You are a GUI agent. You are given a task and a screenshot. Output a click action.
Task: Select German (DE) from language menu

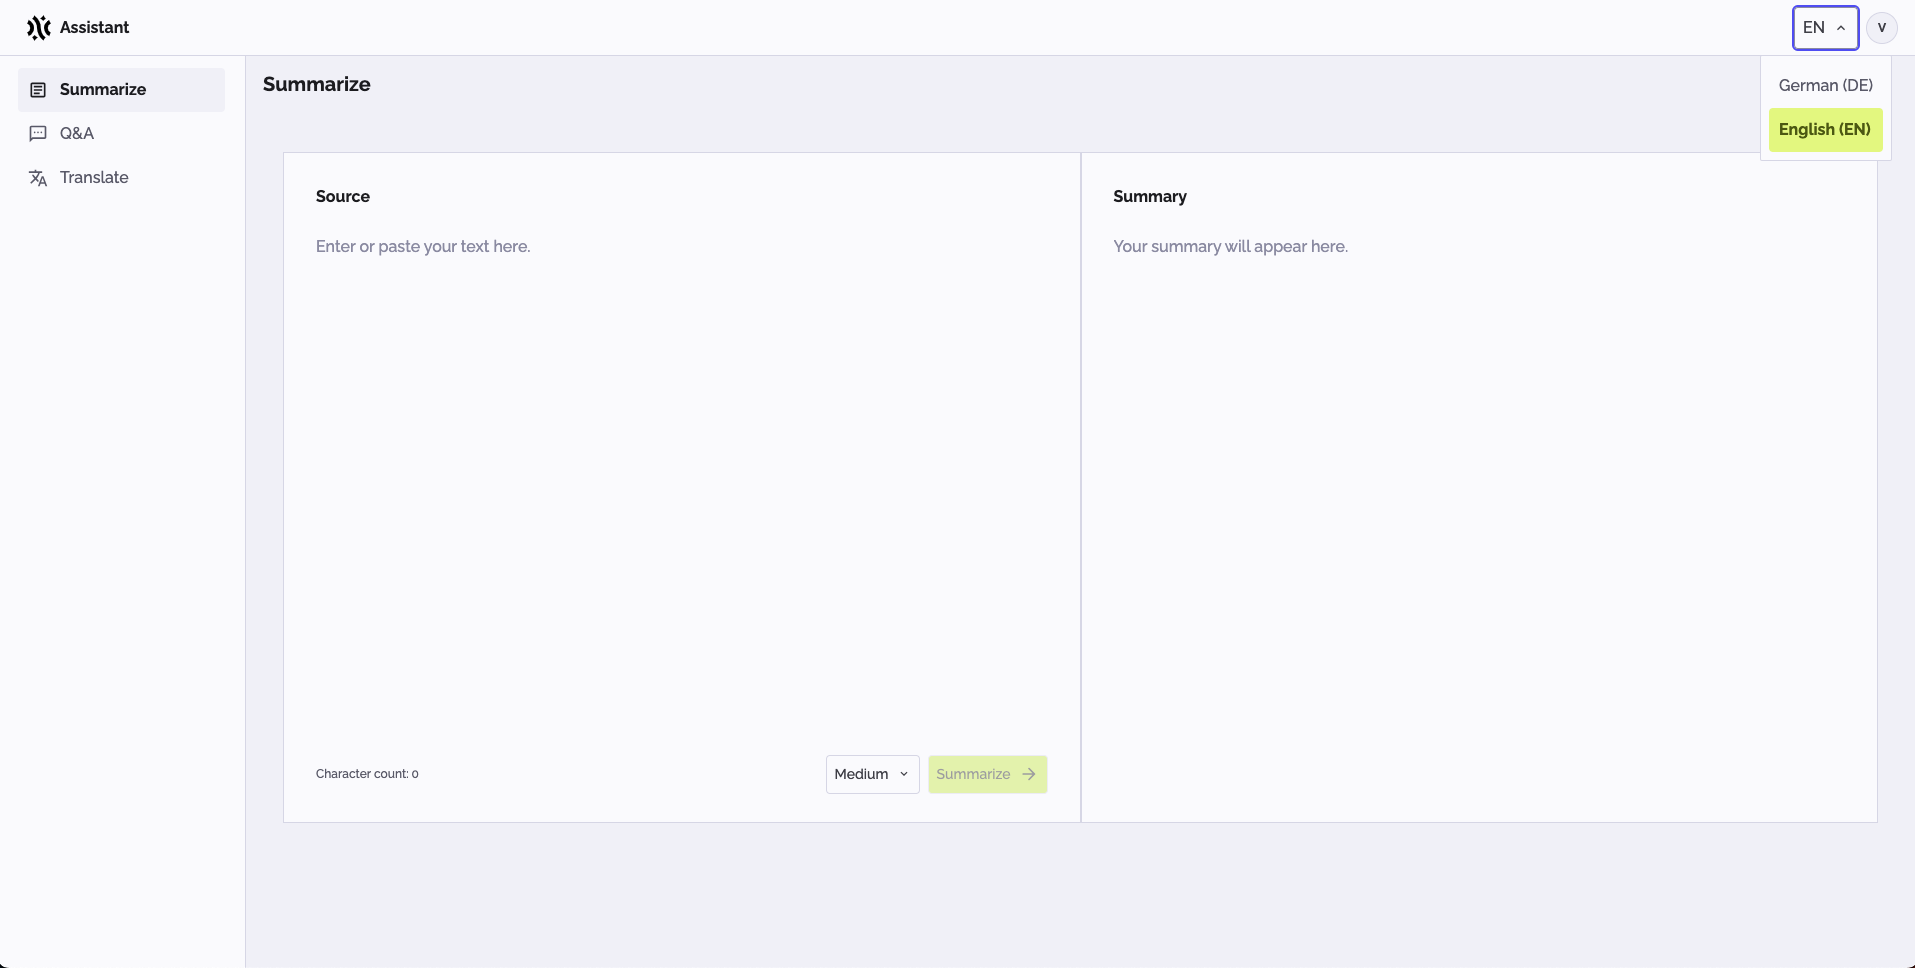[x=1825, y=86]
